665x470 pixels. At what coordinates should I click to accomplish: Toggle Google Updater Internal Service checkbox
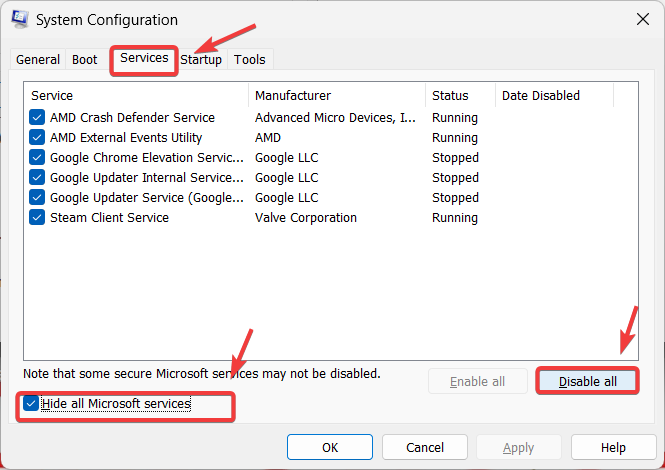point(37,178)
